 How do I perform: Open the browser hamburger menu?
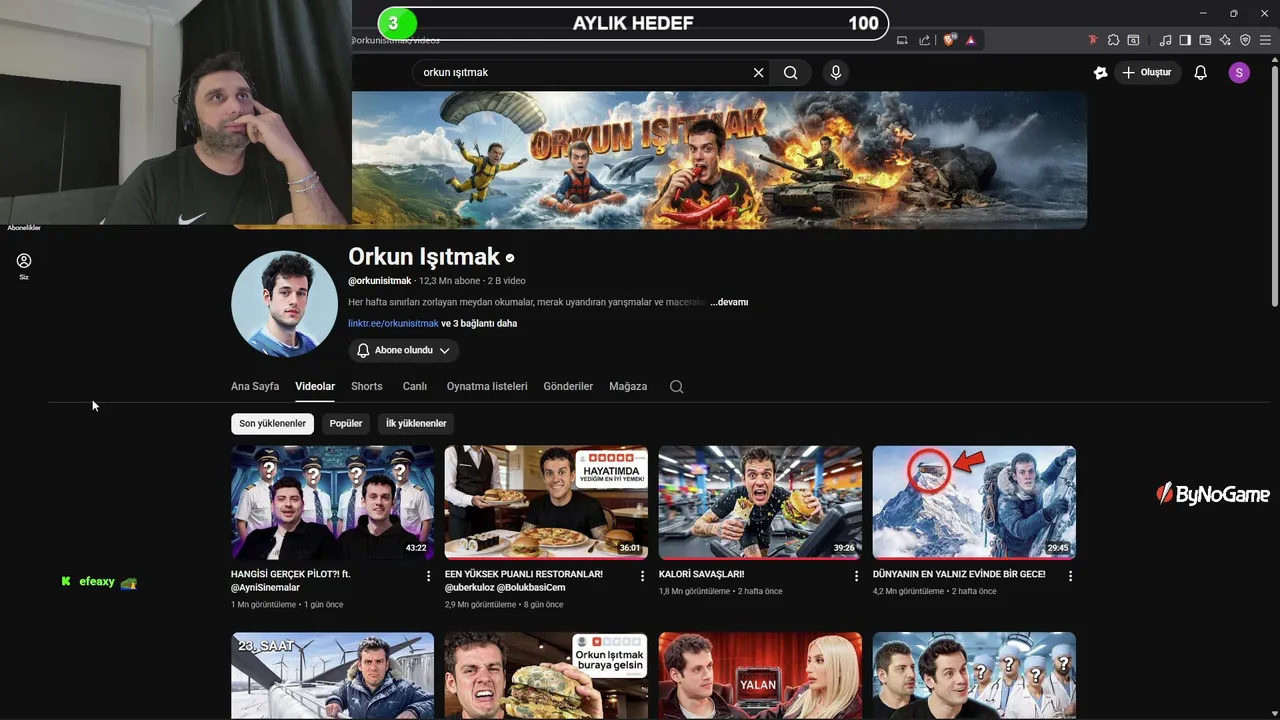(x=1265, y=40)
